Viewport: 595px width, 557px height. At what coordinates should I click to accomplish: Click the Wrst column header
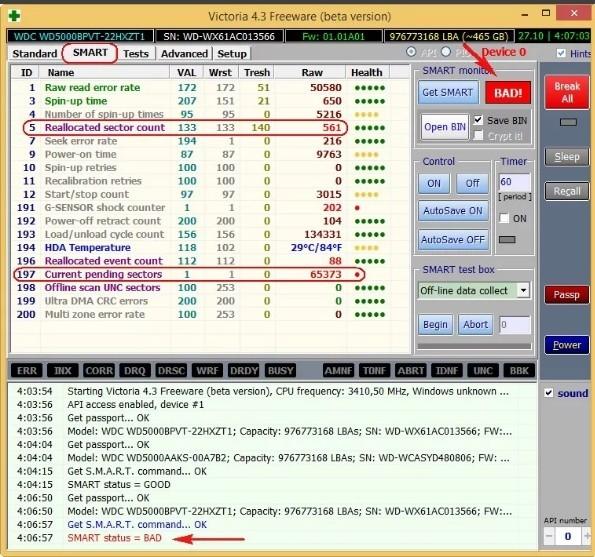point(220,72)
